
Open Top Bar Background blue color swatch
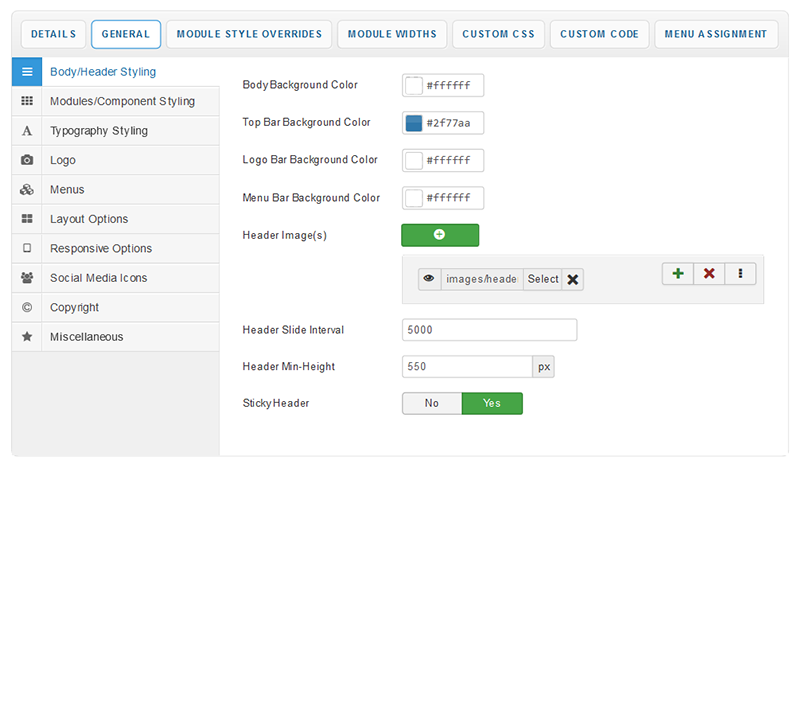(414, 123)
